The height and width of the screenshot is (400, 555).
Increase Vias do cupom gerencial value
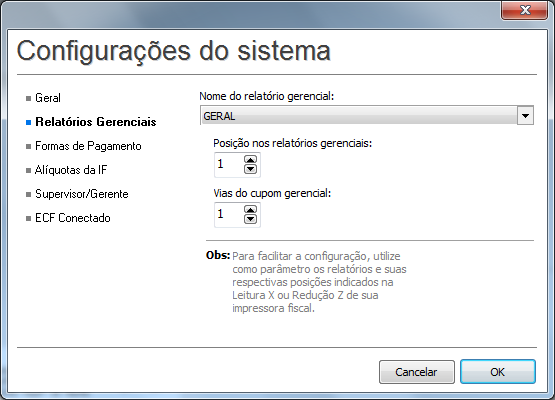[x=251, y=210]
